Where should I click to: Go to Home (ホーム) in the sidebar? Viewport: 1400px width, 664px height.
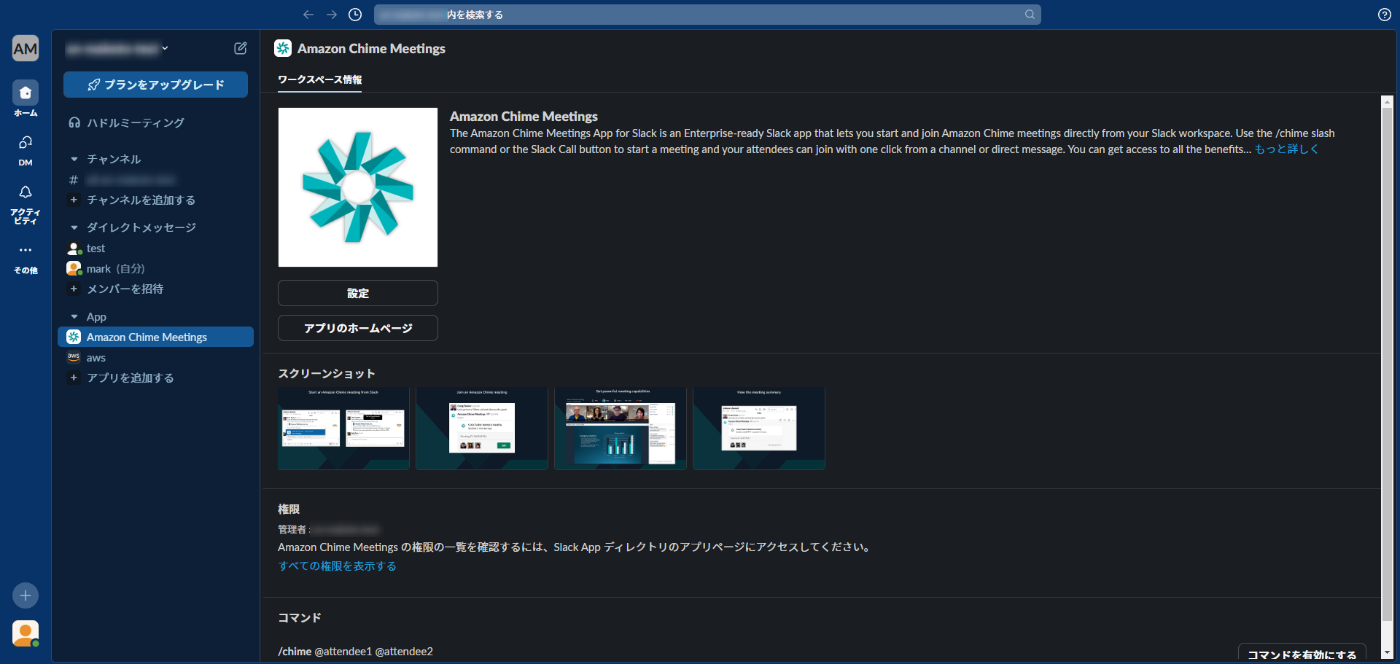point(25,98)
